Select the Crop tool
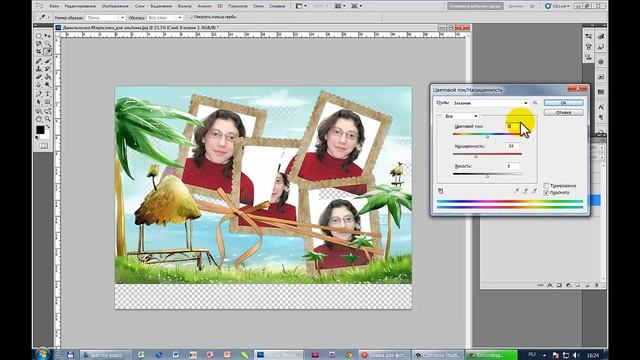 (39, 51)
